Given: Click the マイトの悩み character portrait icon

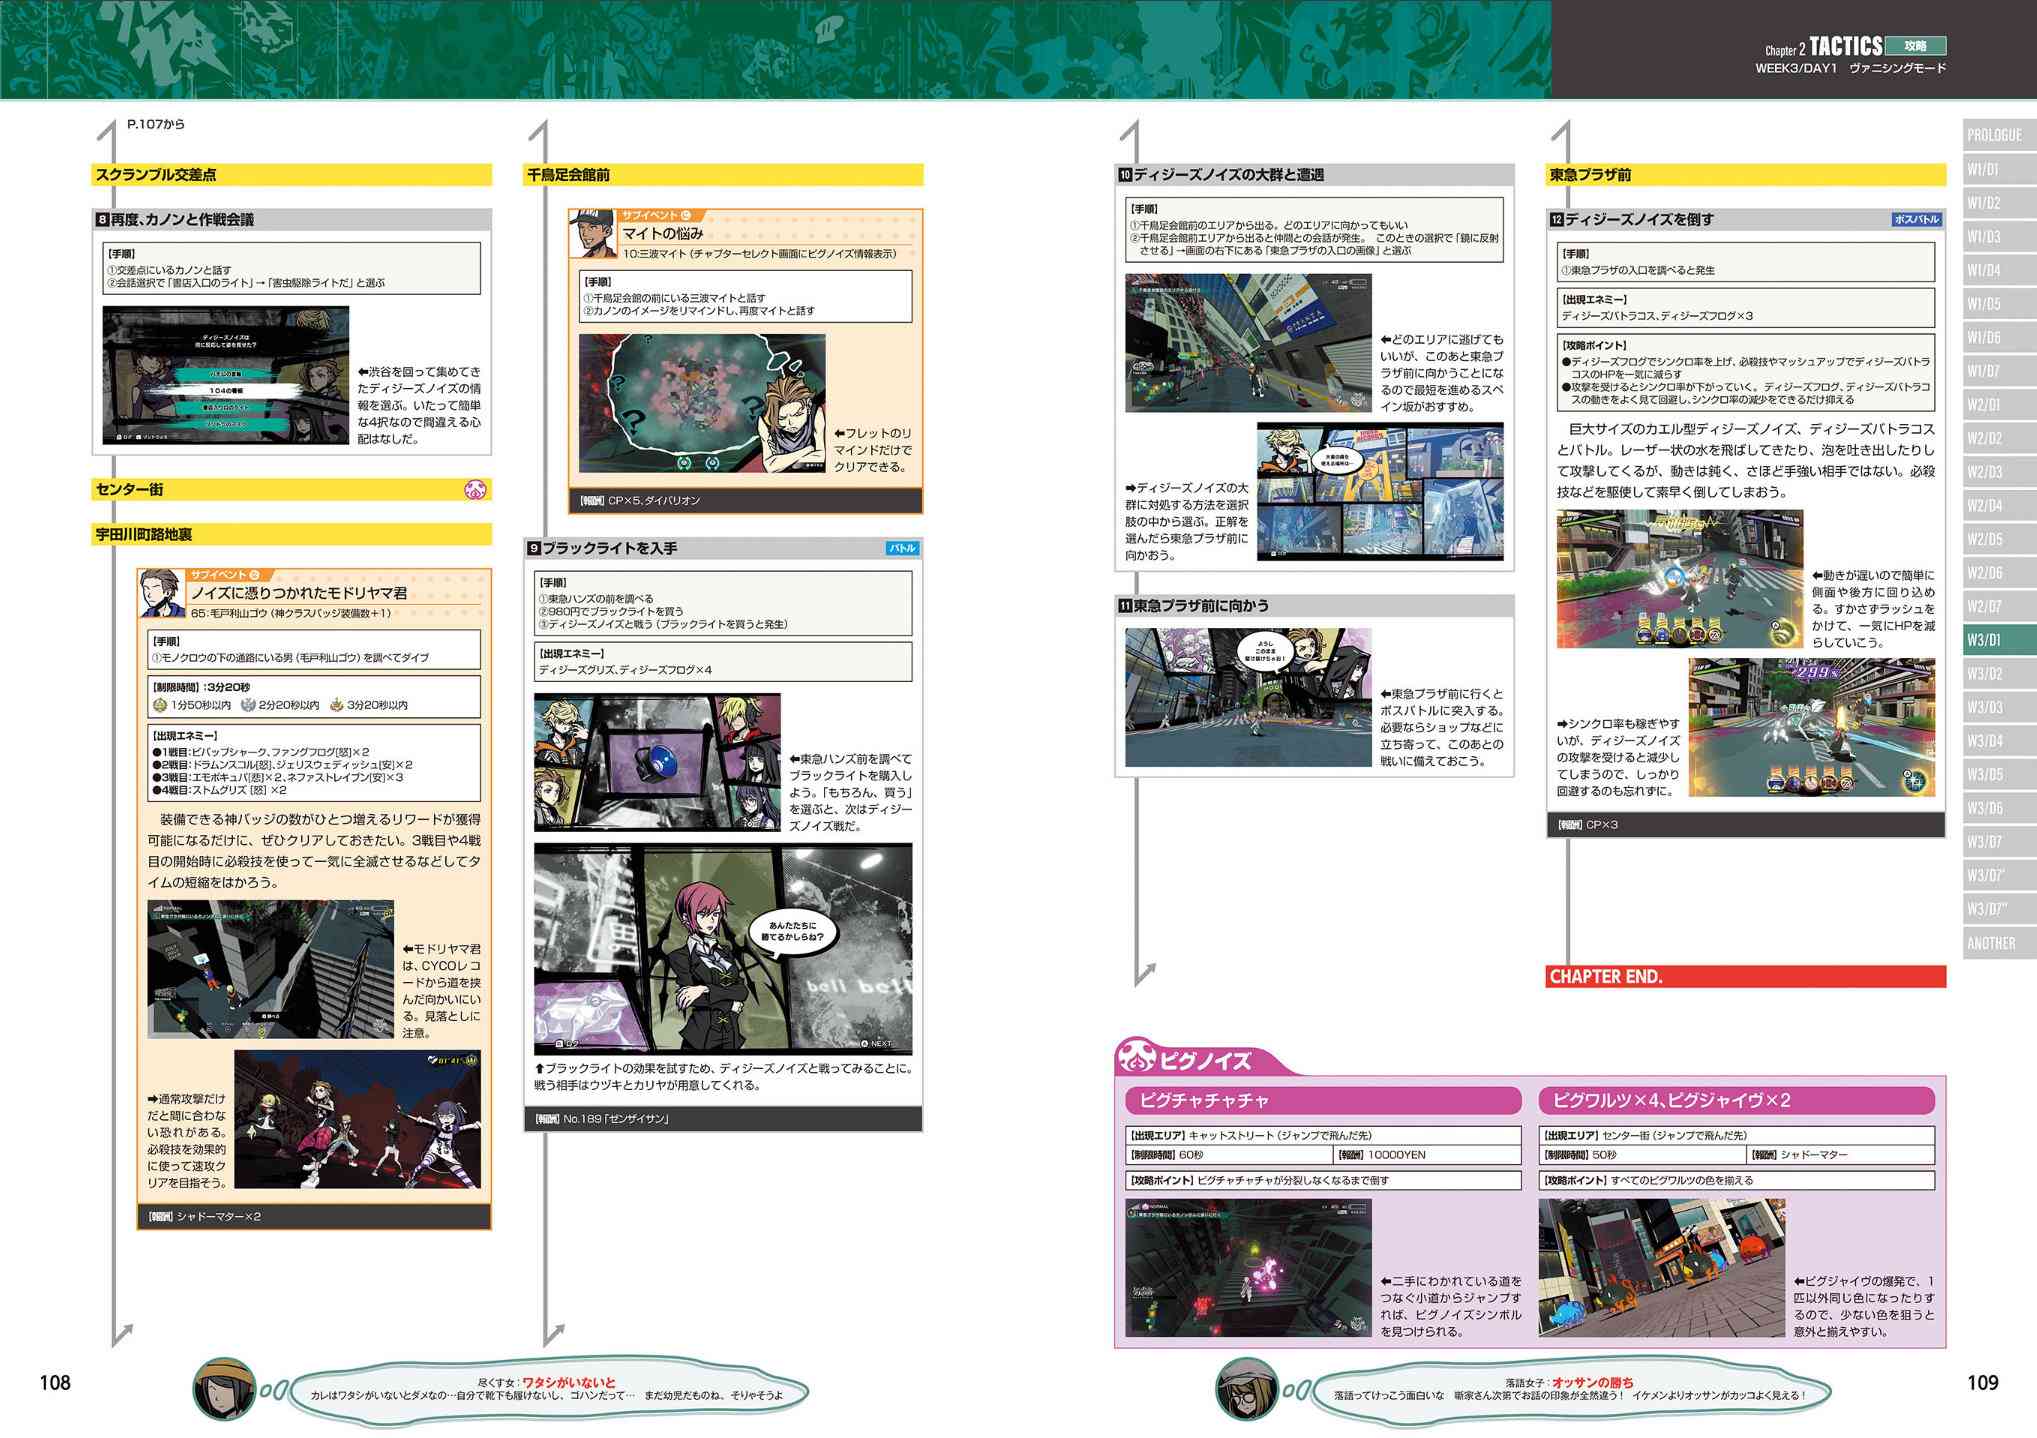Looking at the screenshot, I should [x=592, y=233].
